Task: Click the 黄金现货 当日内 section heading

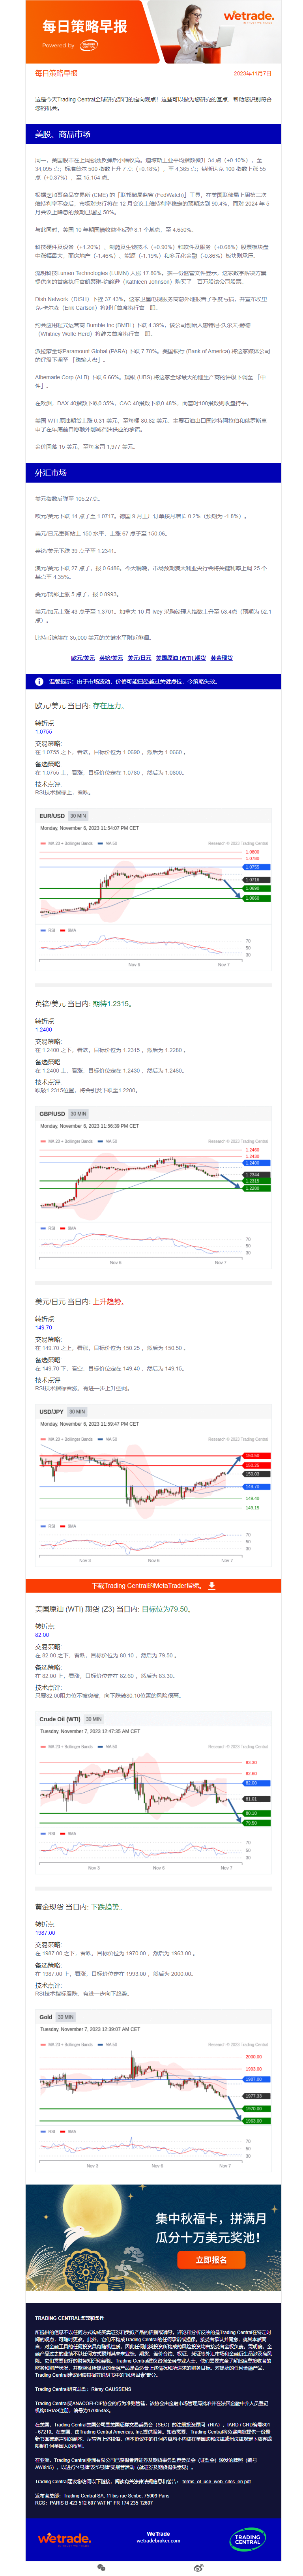Action: point(78,1907)
